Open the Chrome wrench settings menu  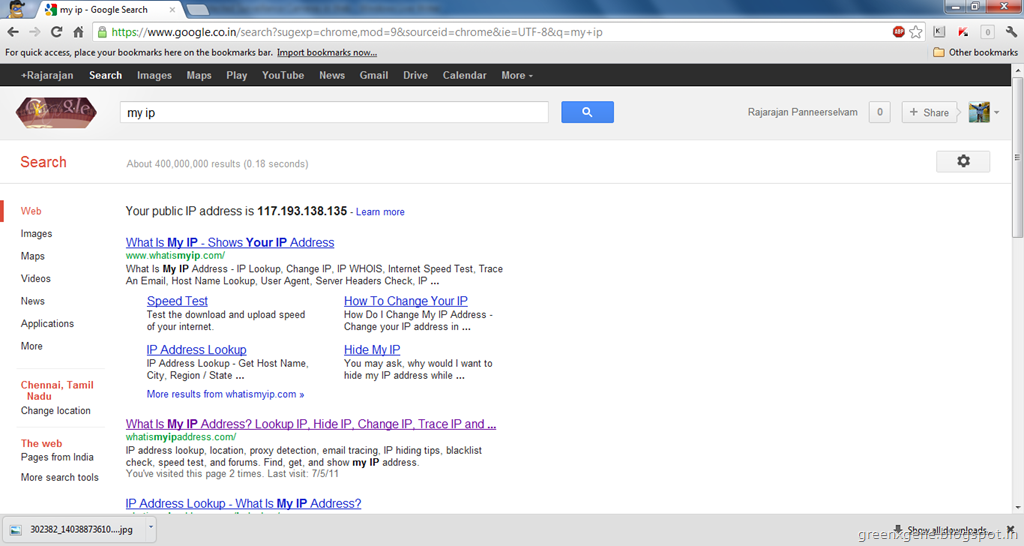click(1012, 32)
